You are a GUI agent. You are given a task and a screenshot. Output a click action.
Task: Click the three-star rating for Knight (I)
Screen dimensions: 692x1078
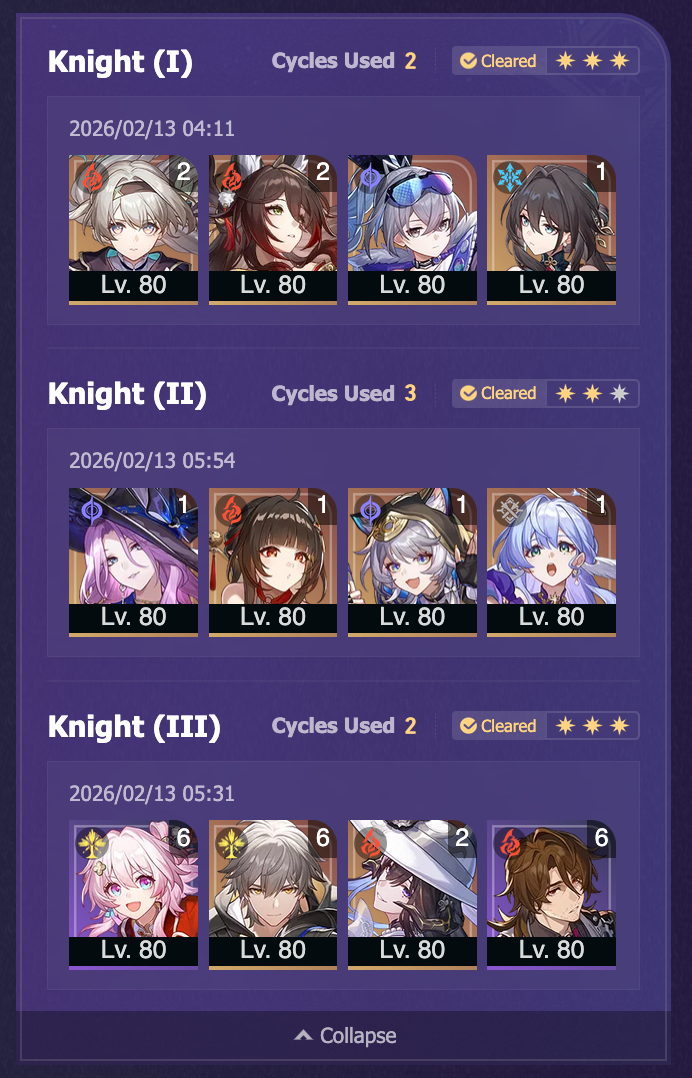[x=592, y=60]
